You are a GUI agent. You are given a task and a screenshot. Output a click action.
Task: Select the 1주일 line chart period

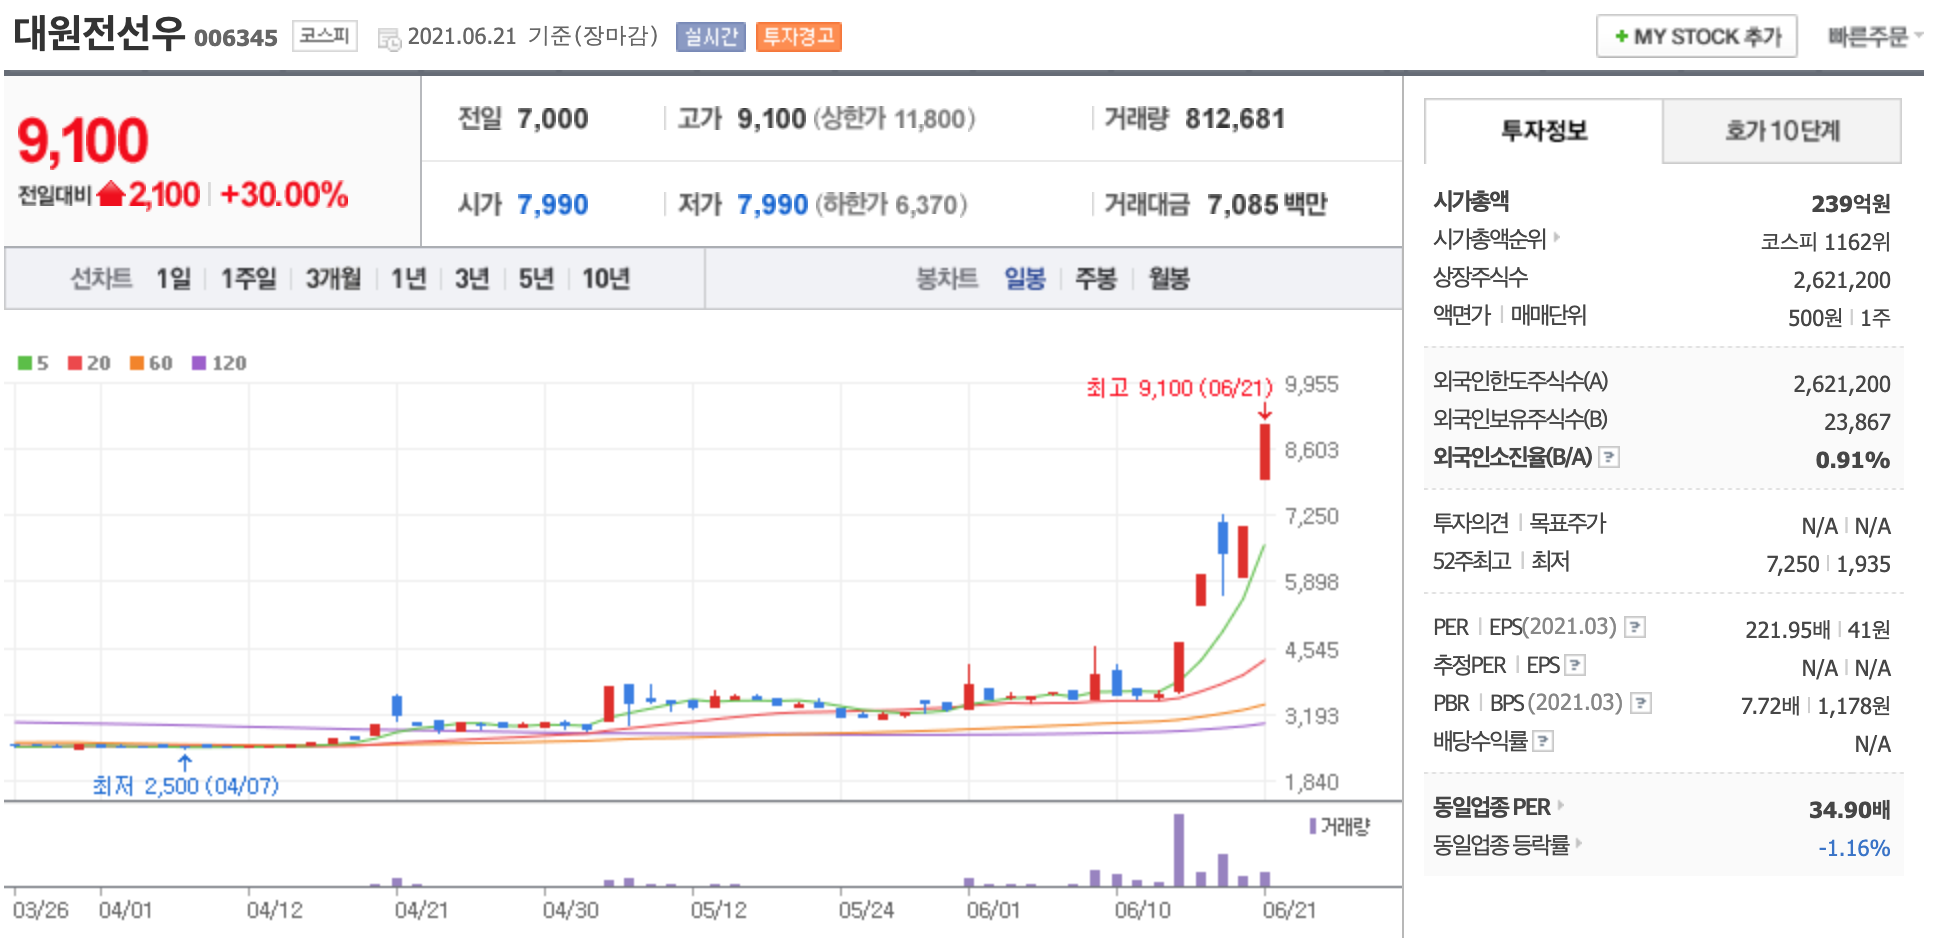248,278
